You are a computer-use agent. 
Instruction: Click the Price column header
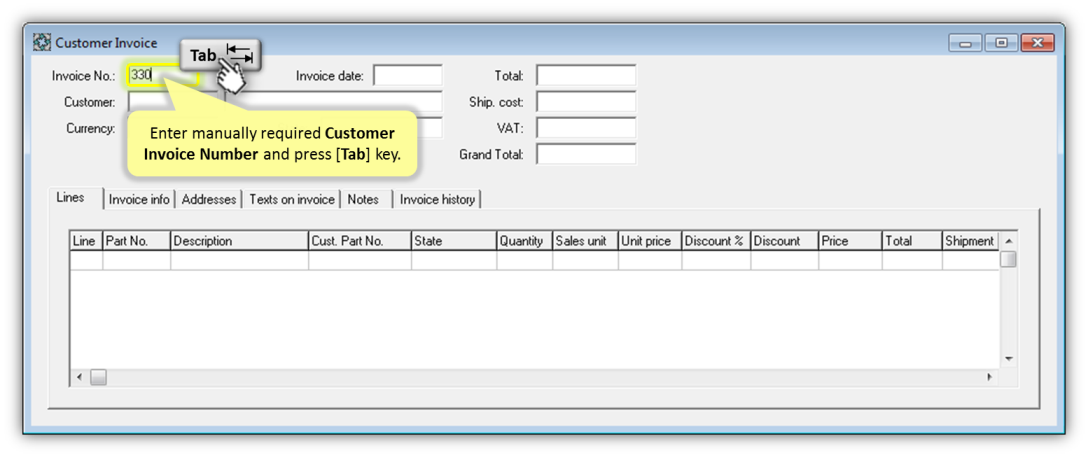[850, 241]
